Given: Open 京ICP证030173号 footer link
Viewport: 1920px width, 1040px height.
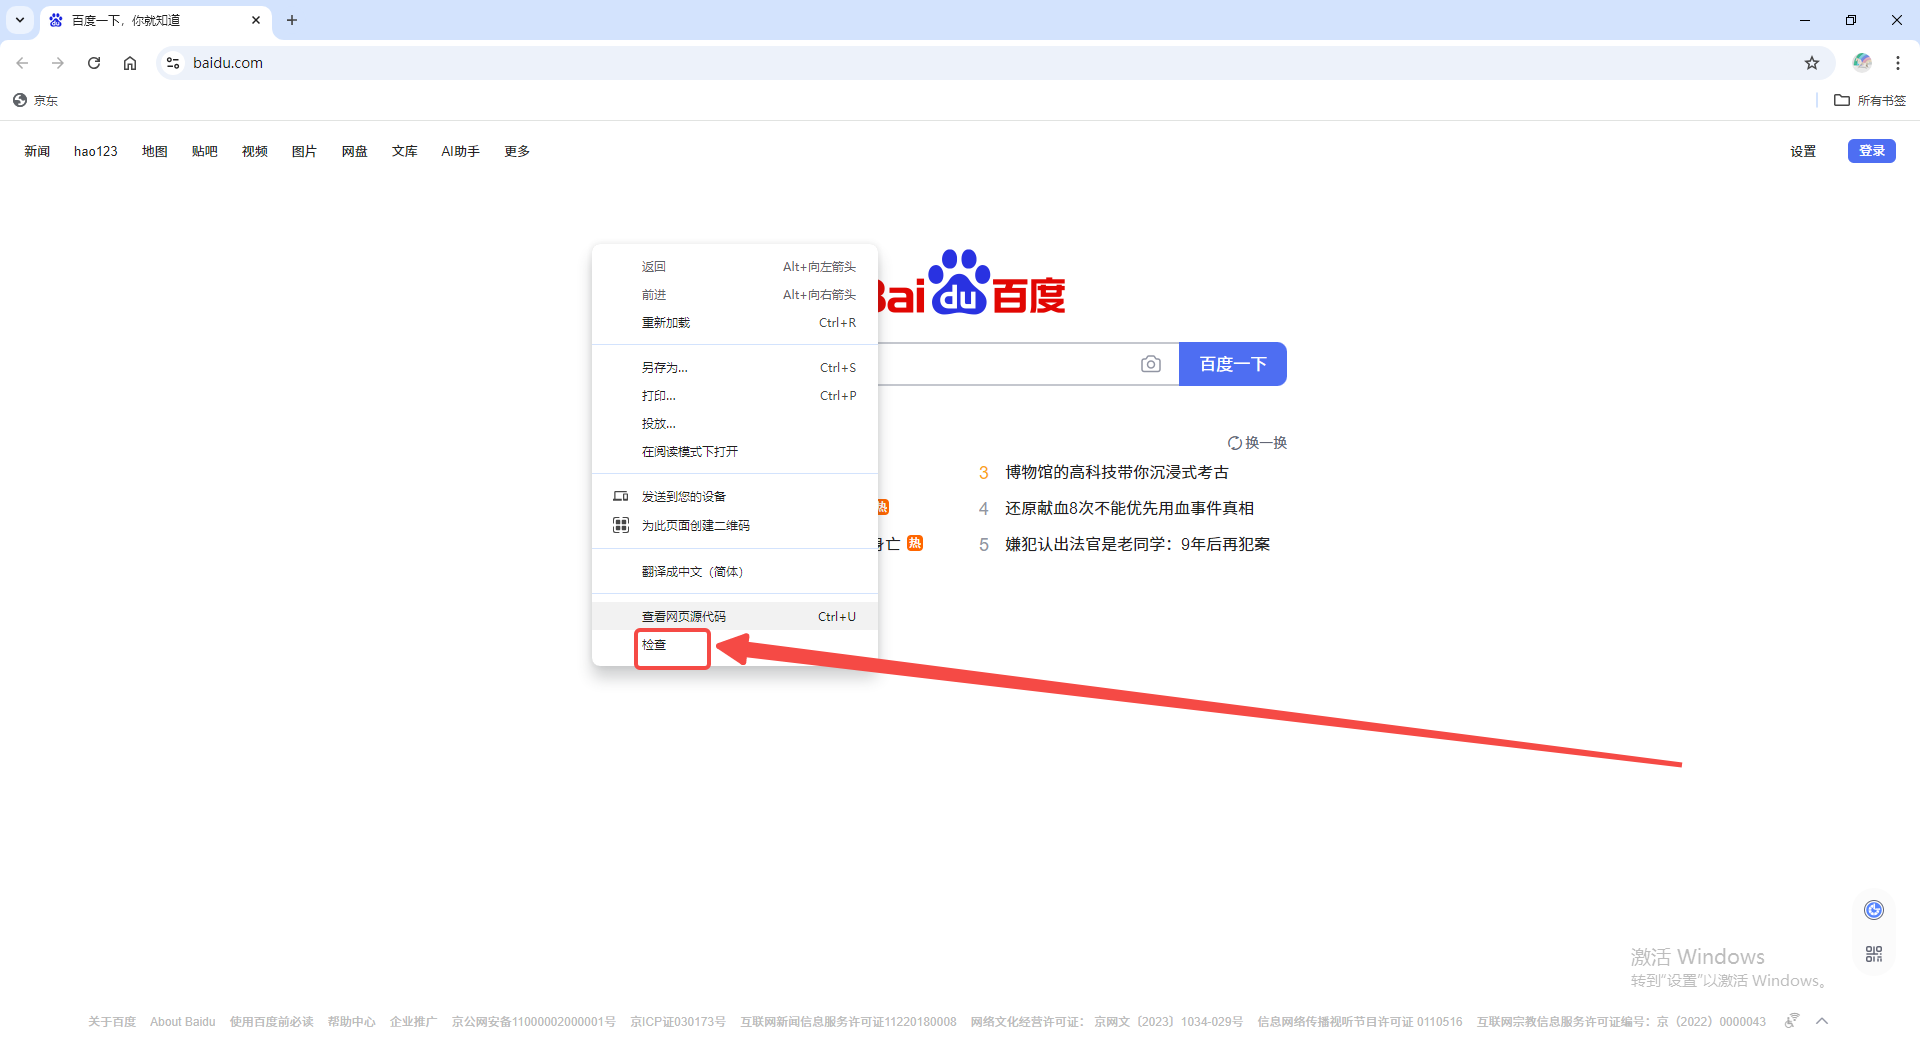Looking at the screenshot, I should [x=678, y=1022].
